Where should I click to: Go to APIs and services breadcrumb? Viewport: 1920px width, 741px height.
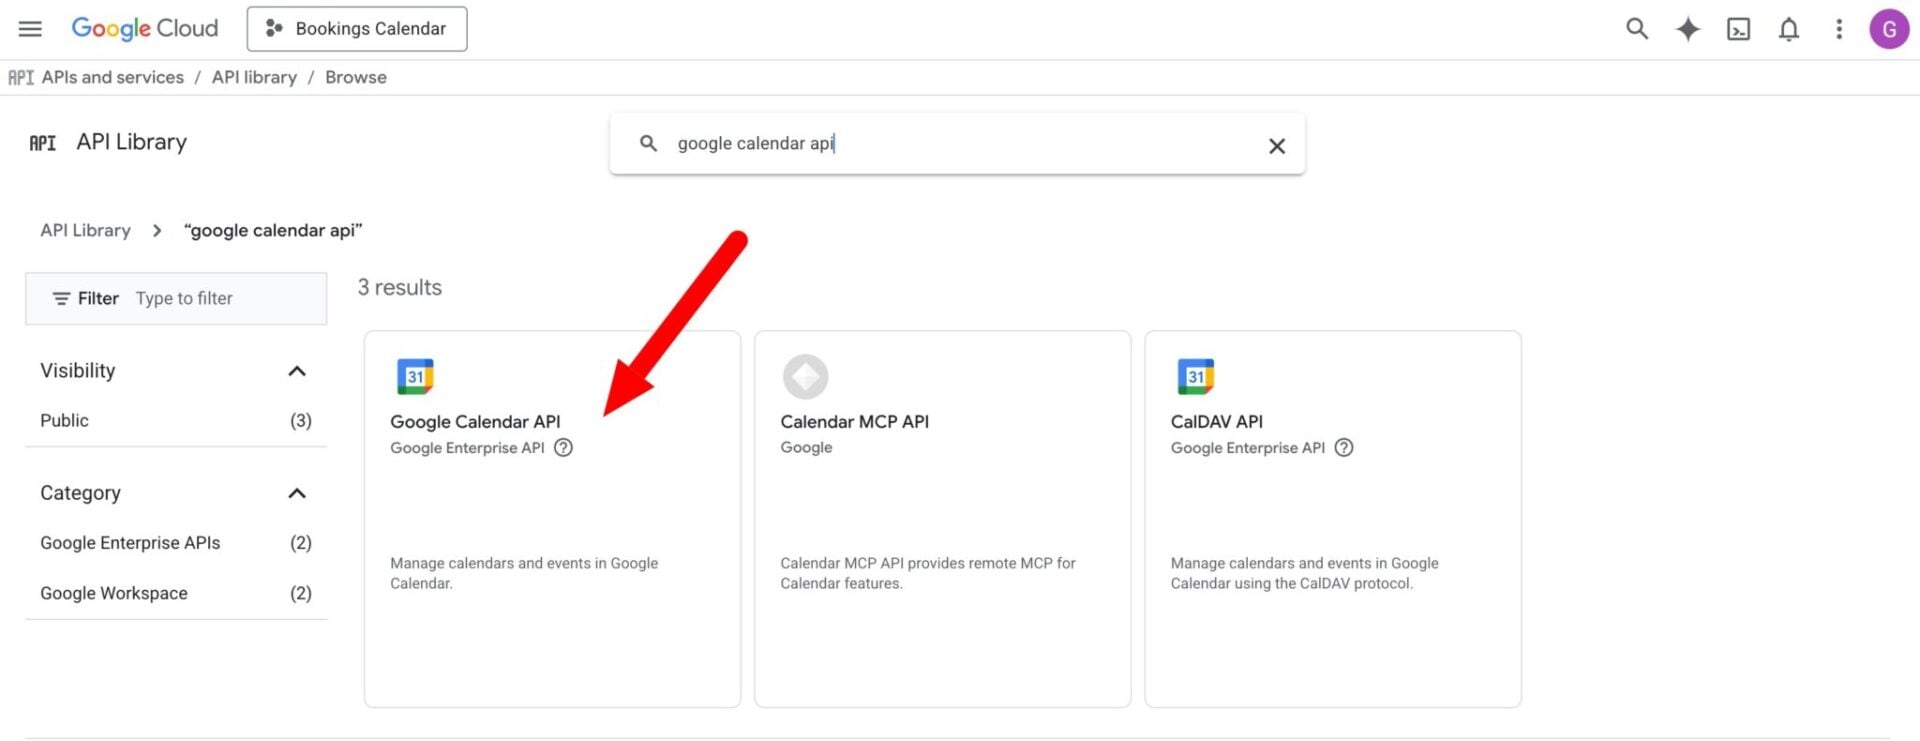point(113,77)
